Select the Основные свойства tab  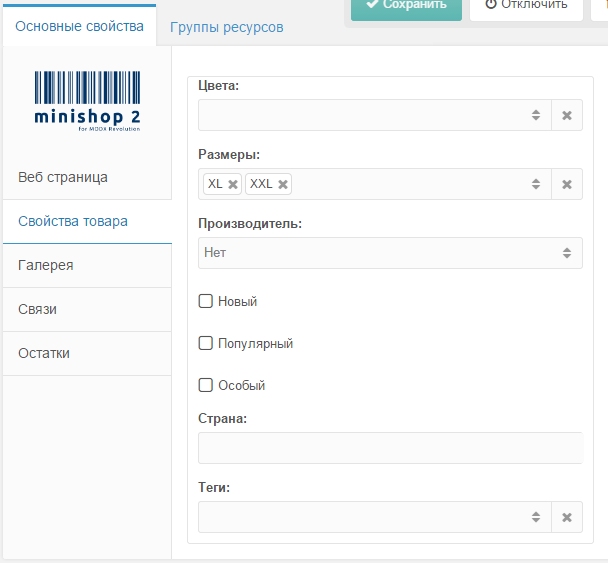[79, 26]
